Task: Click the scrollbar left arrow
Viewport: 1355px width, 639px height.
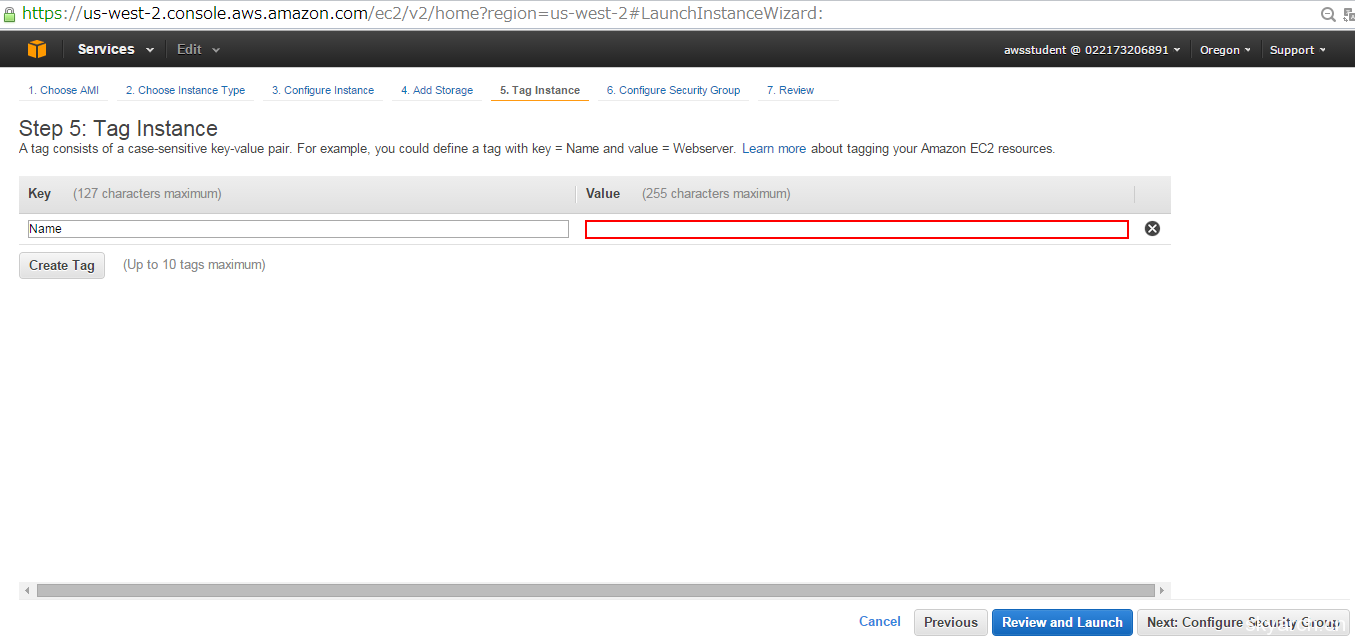Action: pyautogui.click(x=27, y=591)
